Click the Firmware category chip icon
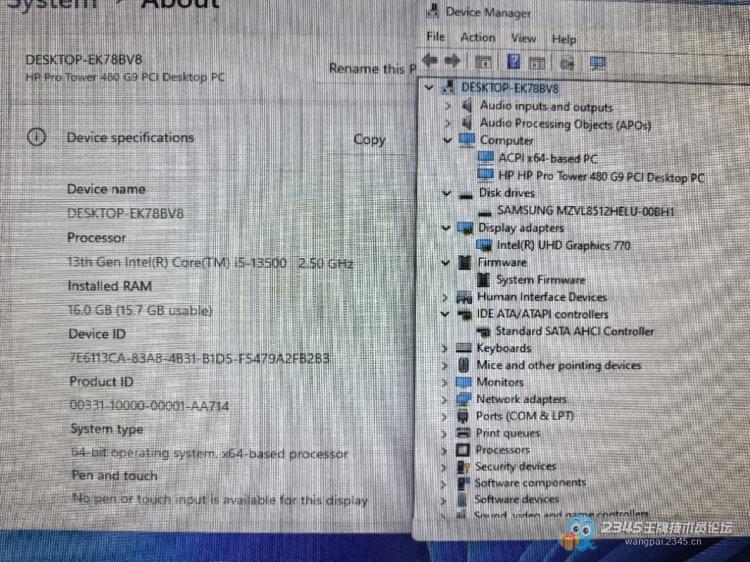Screen dimensions: 750x562 (464, 262)
